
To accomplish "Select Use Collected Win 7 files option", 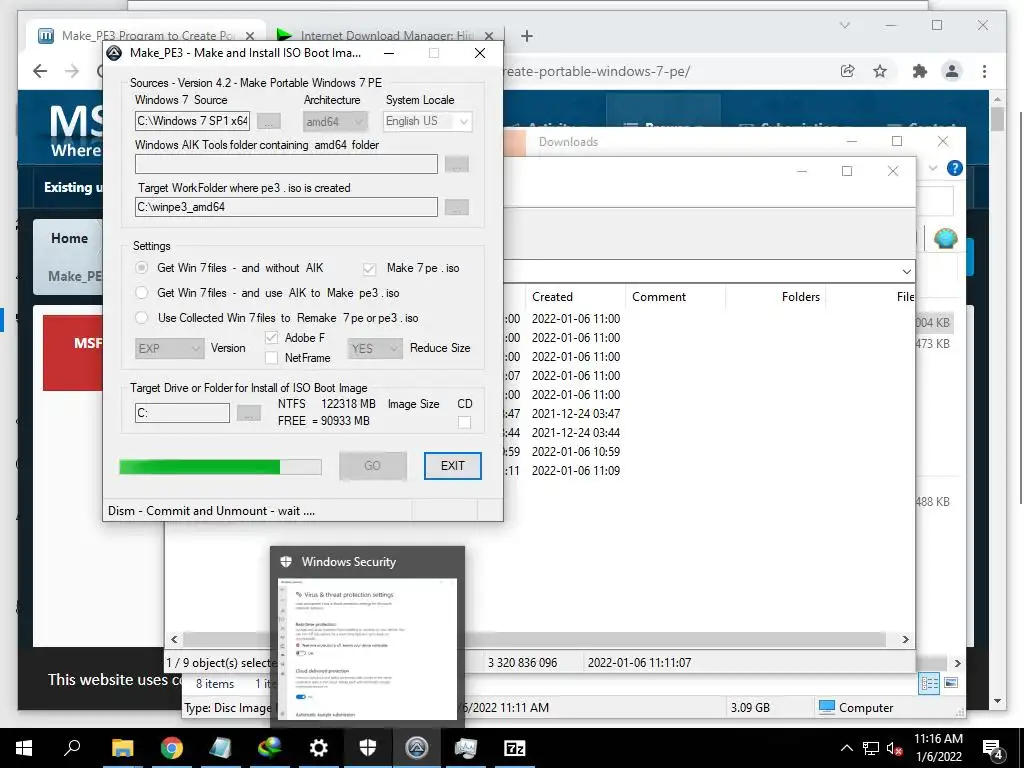I will (141, 318).
